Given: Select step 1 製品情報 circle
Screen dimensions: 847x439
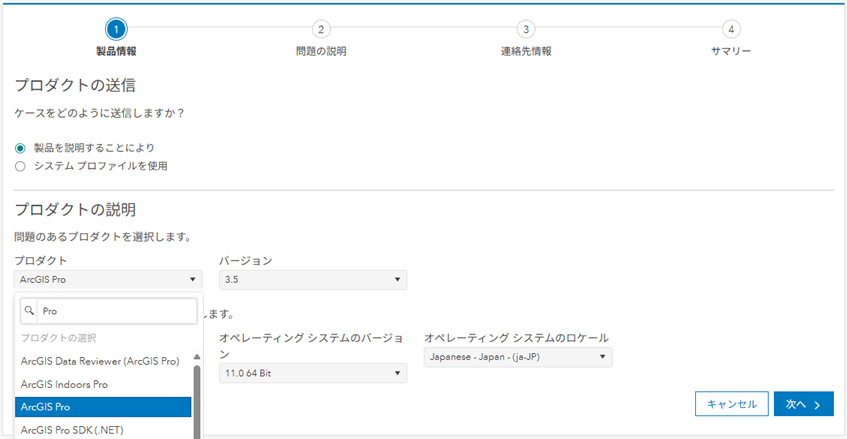Looking at the screenshot, I should click(116, 29).
